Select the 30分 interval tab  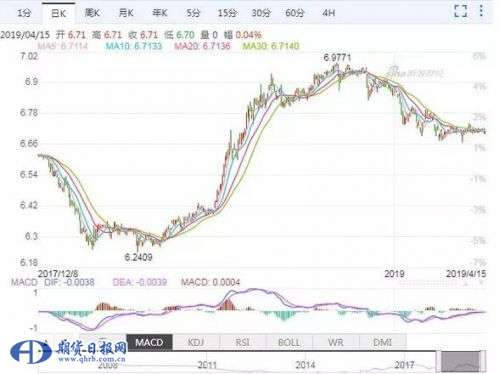[x=261, y=13]
